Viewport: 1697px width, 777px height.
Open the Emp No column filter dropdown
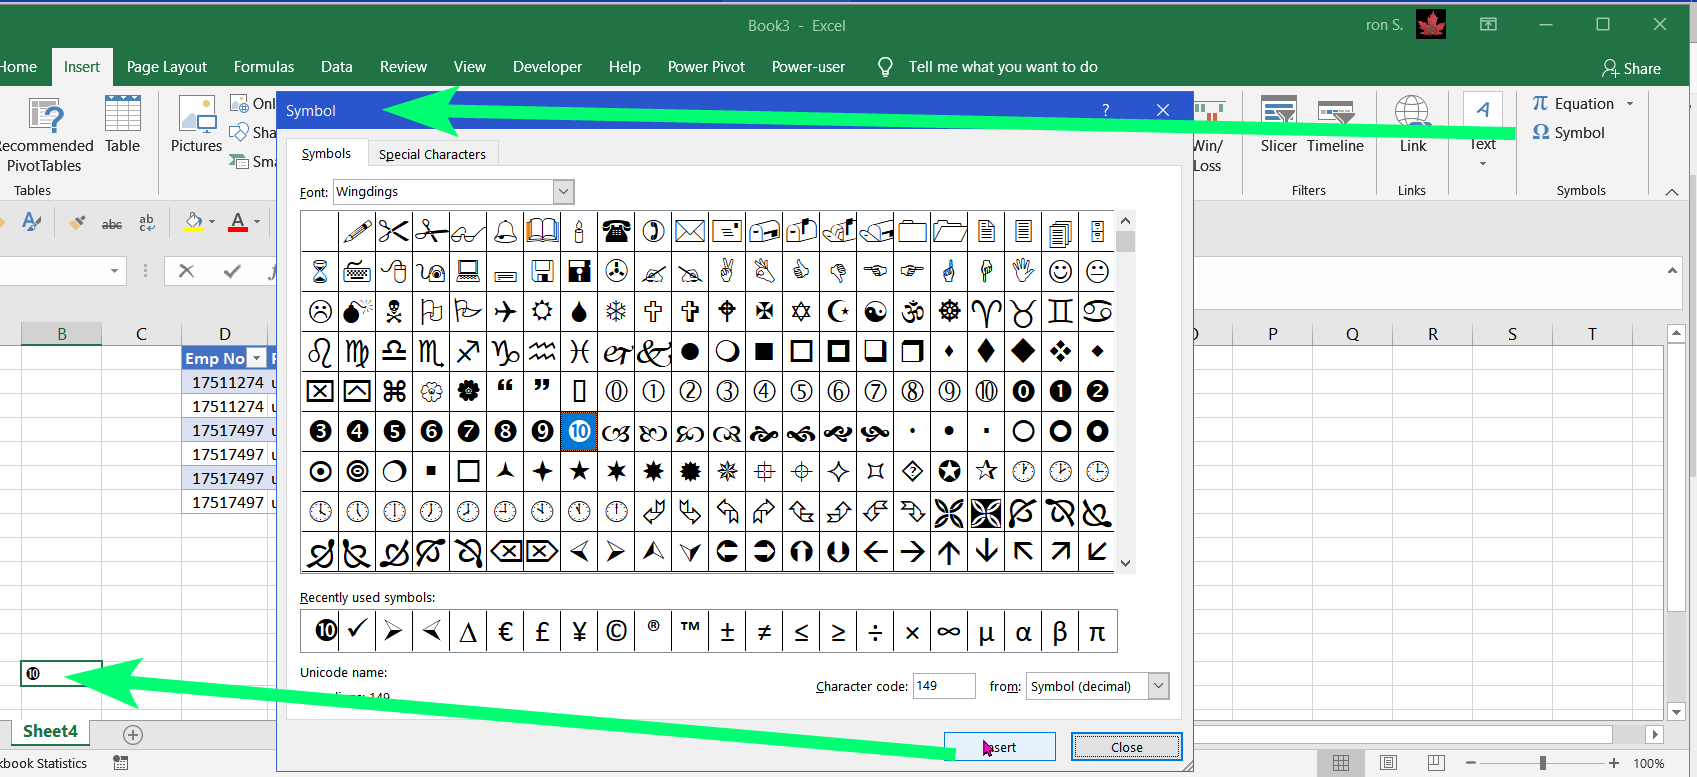(257, 358)
